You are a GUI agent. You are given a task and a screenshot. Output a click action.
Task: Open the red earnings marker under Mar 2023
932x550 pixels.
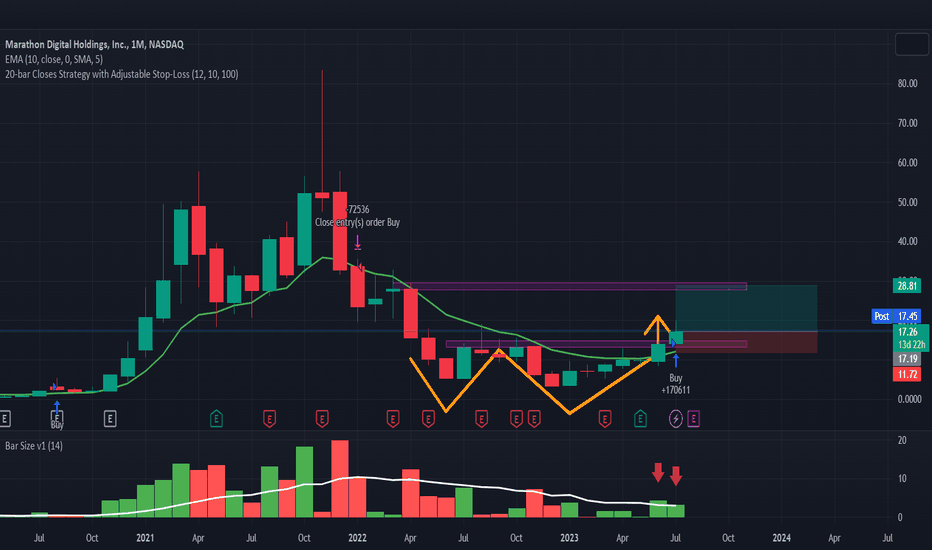pos(604,419)
